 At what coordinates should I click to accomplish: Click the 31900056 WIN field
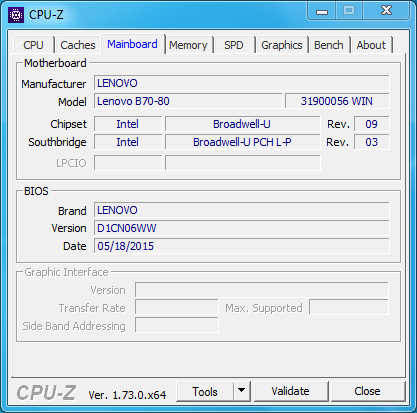(x=337, y=101)
